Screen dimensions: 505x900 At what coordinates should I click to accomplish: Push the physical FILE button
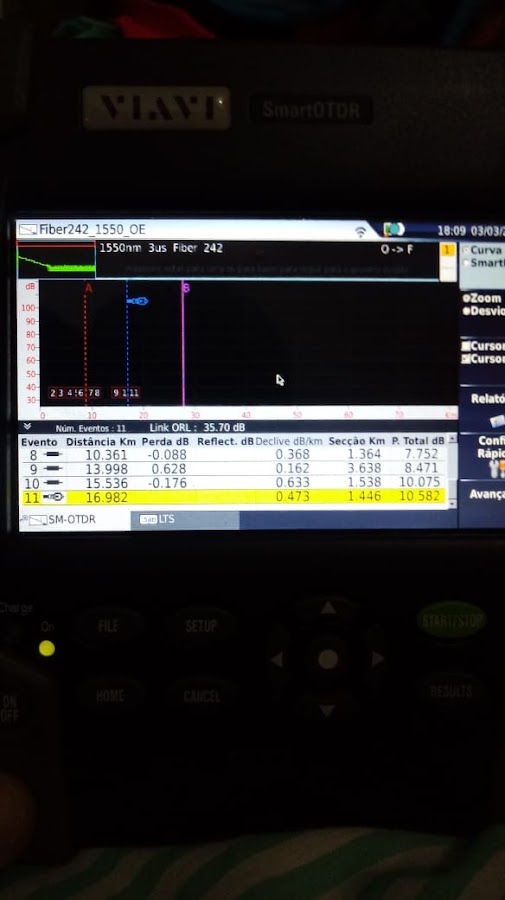click(x=108, y=626)
